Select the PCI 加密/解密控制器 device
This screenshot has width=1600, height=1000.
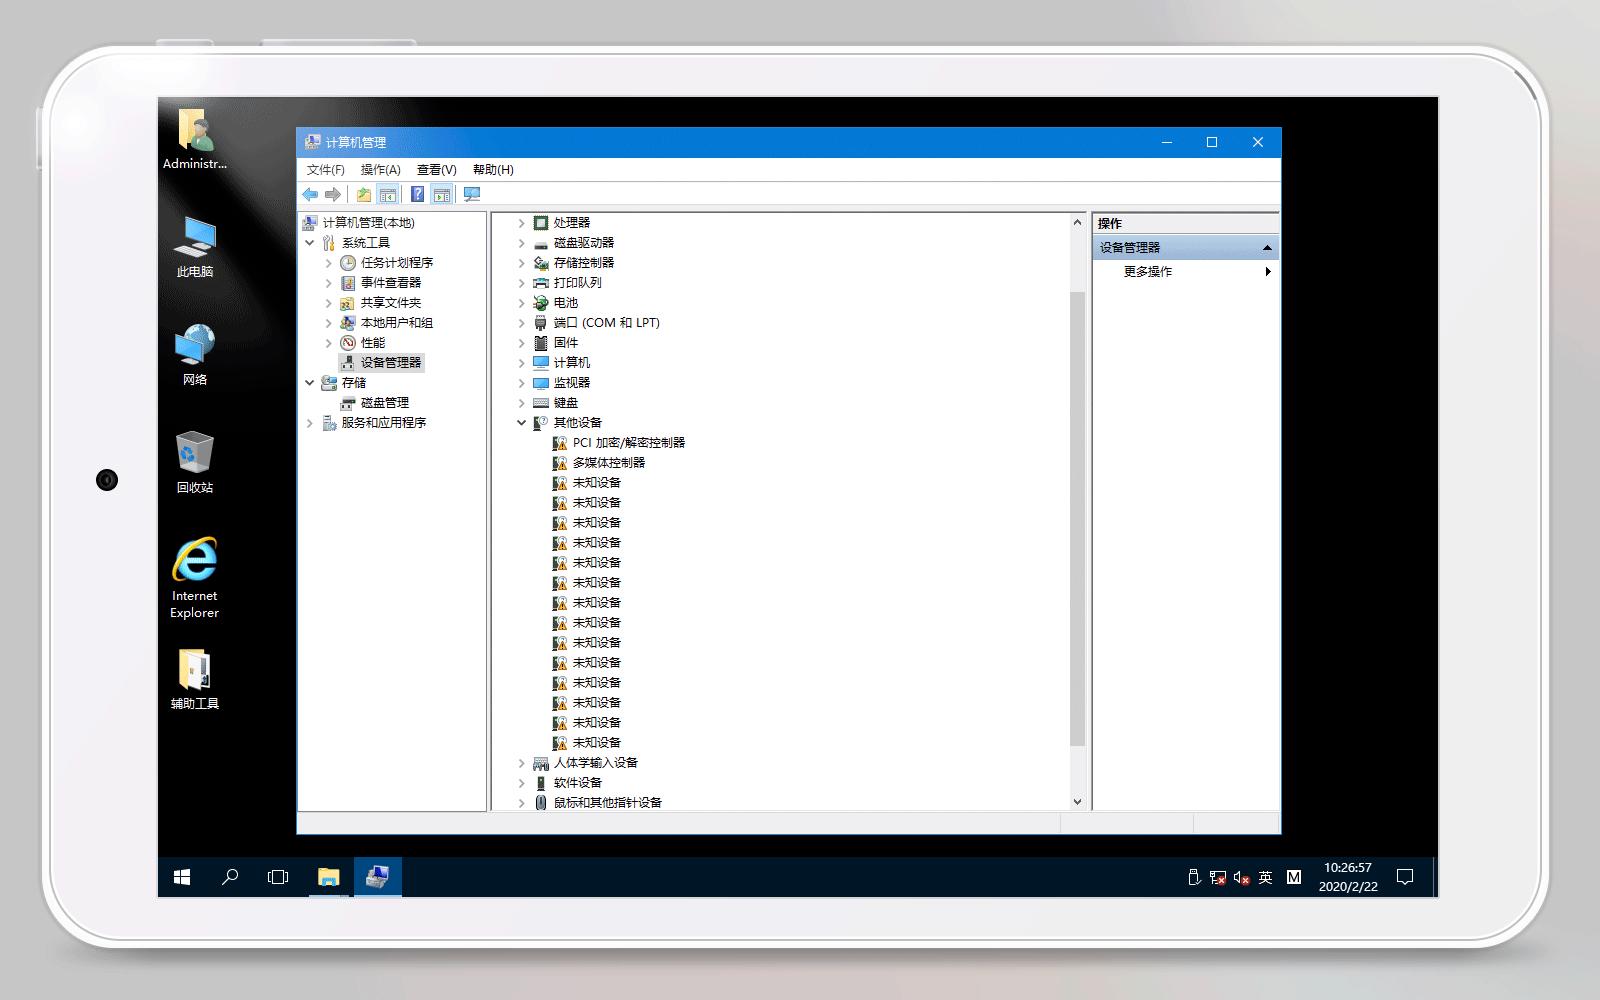[621, 442]
